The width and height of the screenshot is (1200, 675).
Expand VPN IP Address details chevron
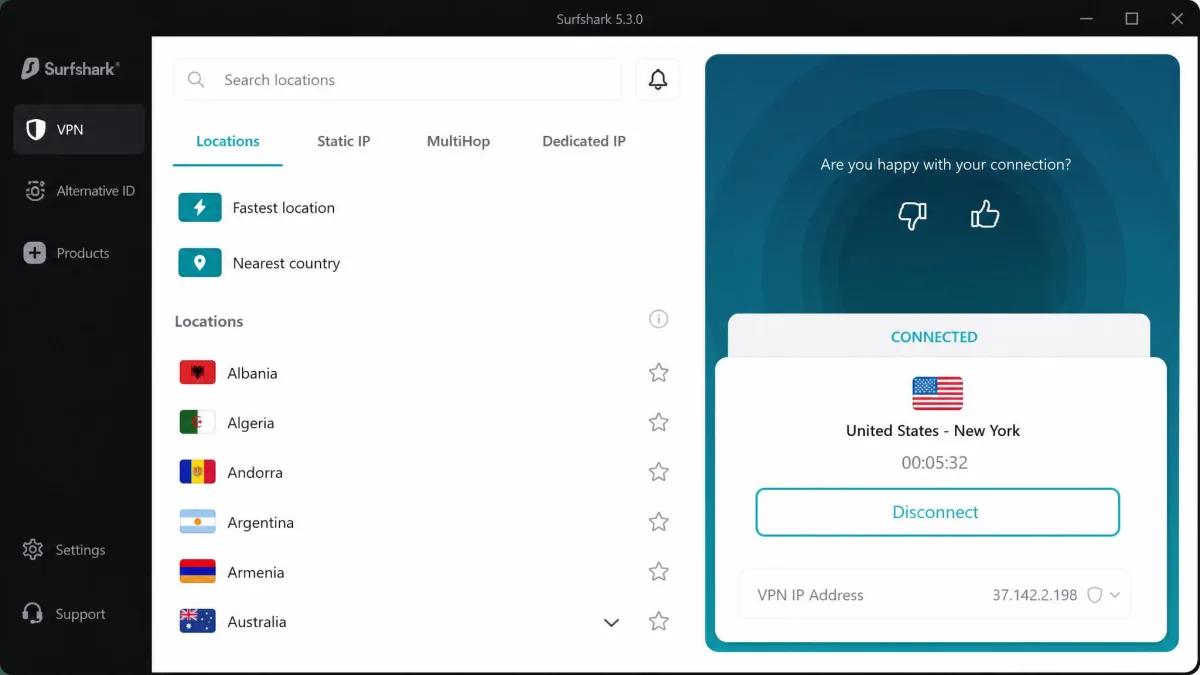point(1115,595)
